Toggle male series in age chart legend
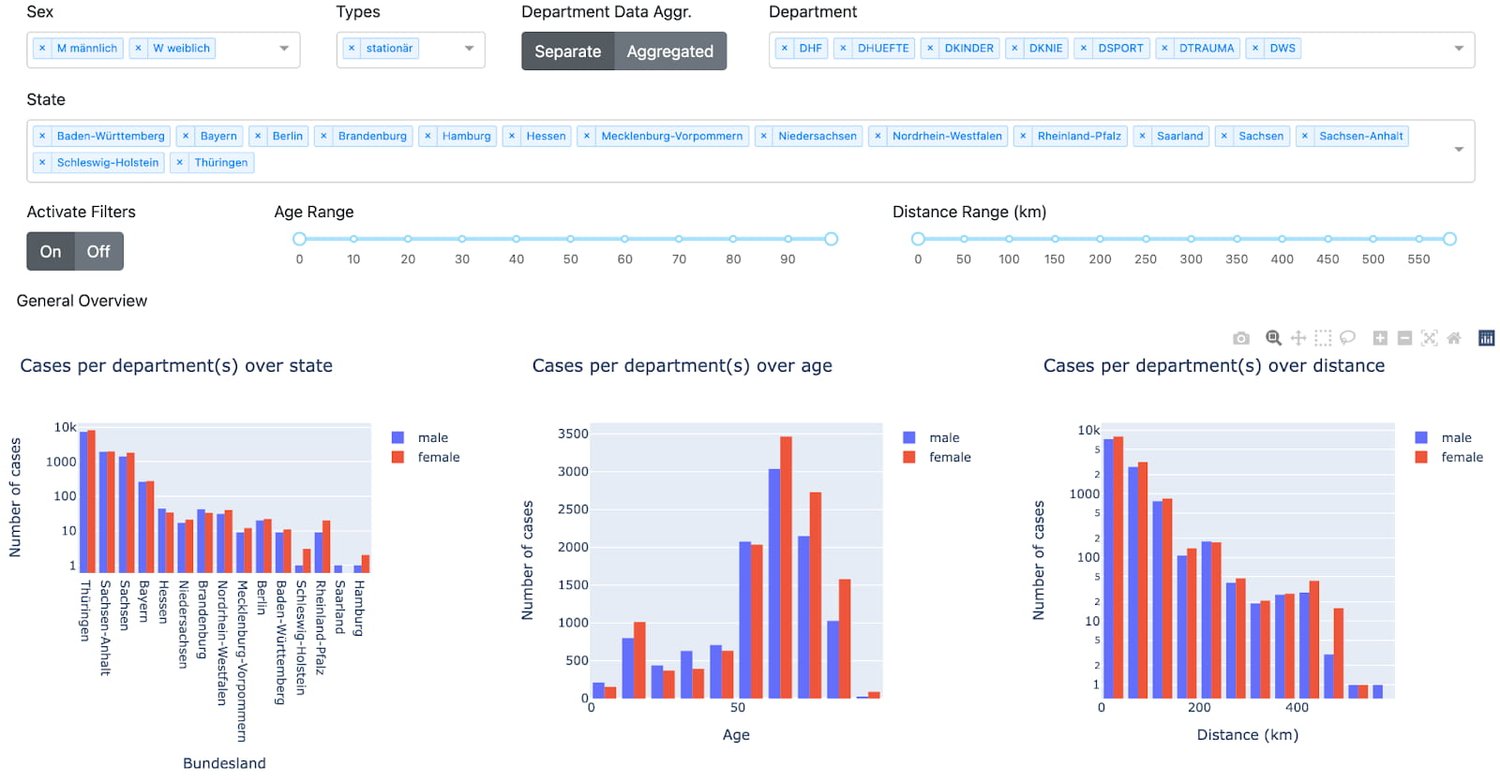Viewport: 1500px width, 780px height. 933,438
